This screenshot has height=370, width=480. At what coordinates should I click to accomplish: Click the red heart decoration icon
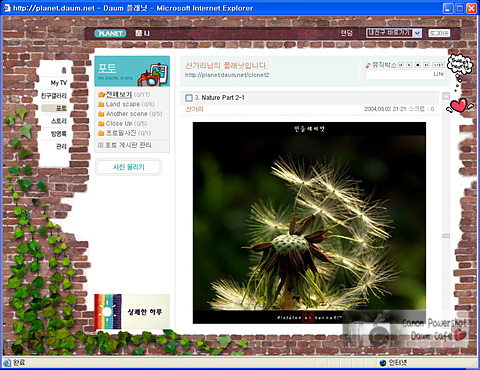[459, 105]
